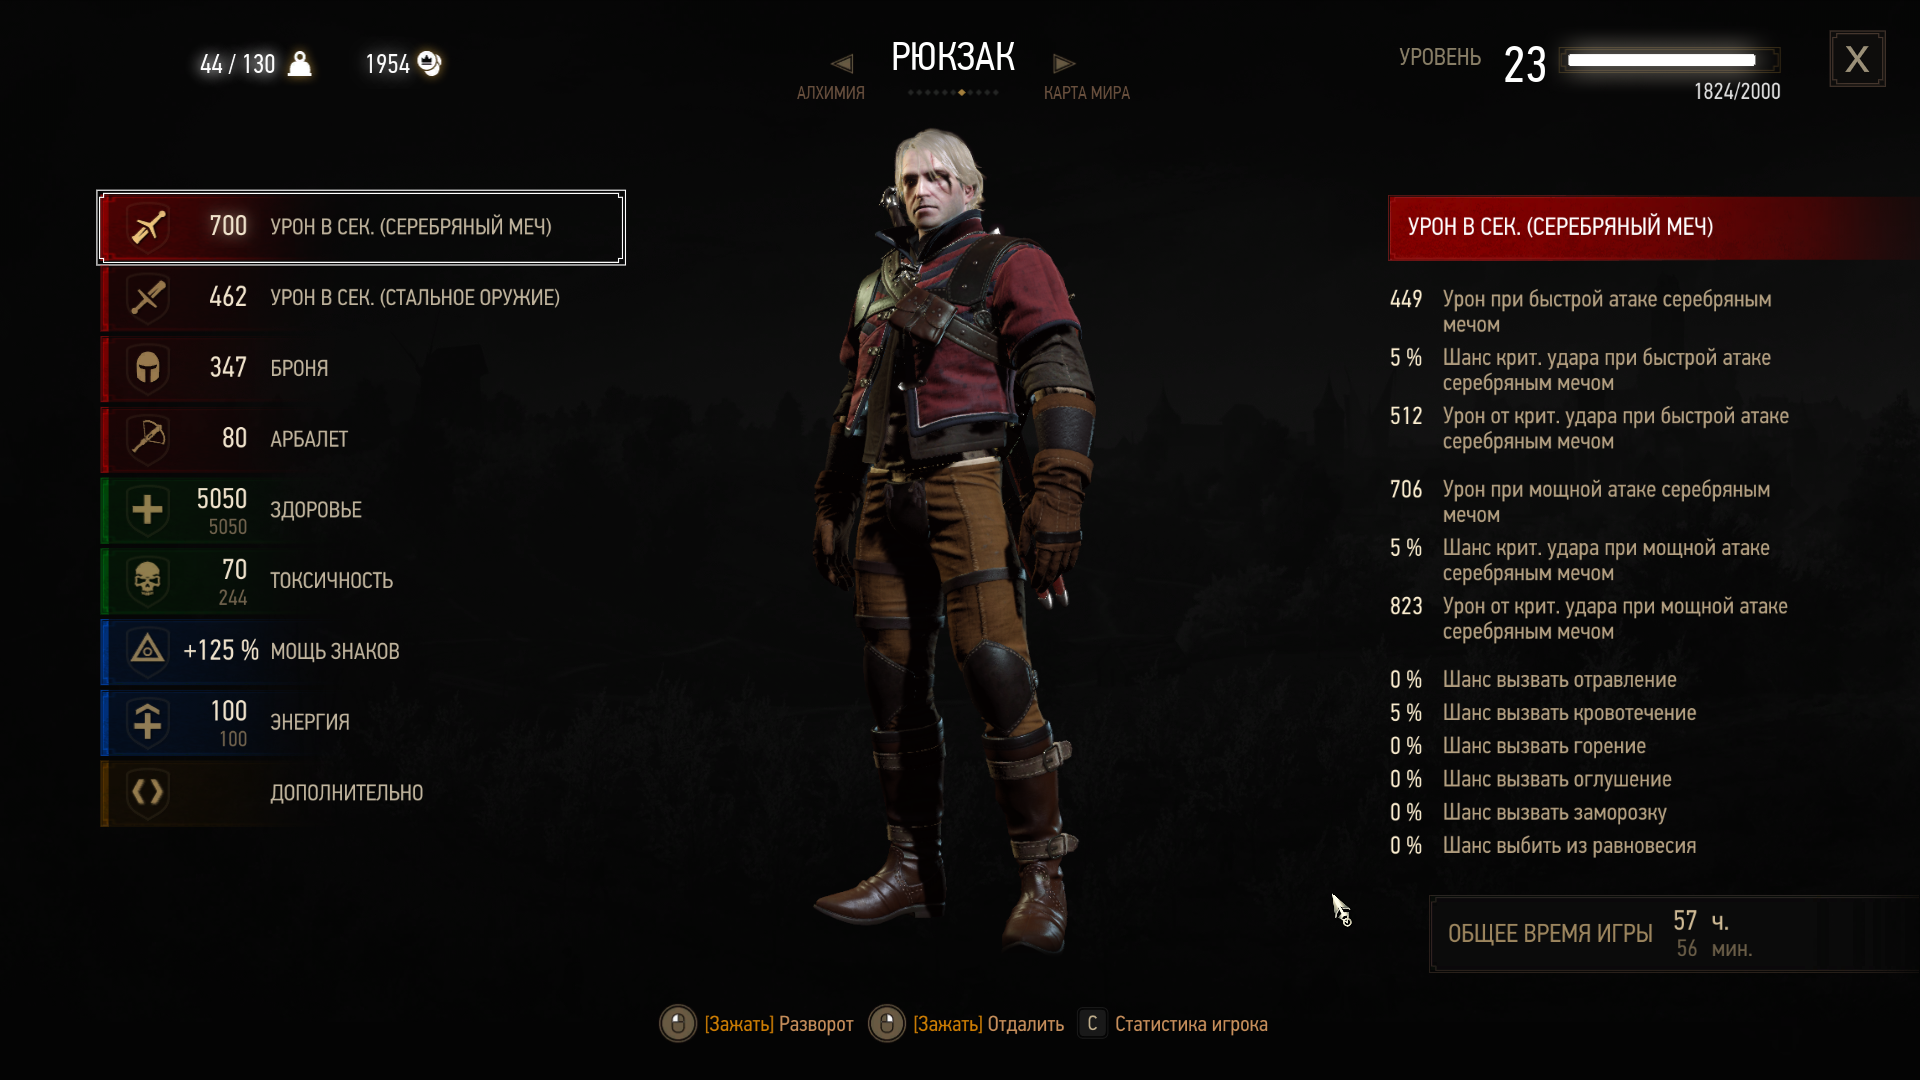Expand the Дополнительно stats row
Viewport: 1920px width, 1080px height.
362,793
